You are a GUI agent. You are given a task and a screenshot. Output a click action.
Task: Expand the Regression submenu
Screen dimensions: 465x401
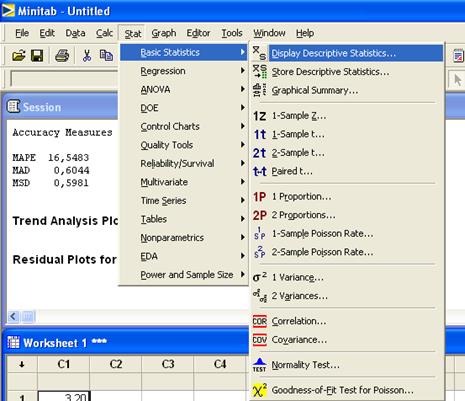point(183,71)
